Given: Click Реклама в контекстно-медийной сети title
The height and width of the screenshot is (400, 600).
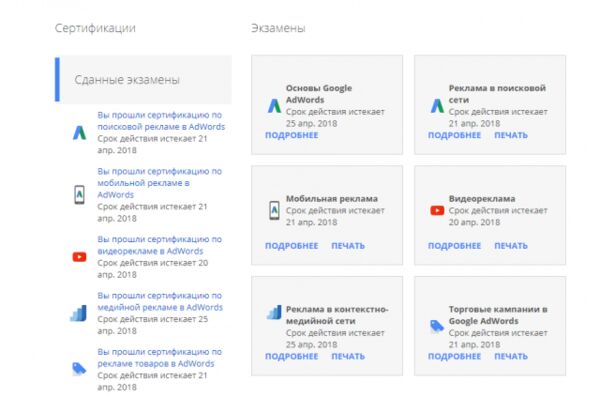Looking at the screenshot, I should click(x=337, y=315).
